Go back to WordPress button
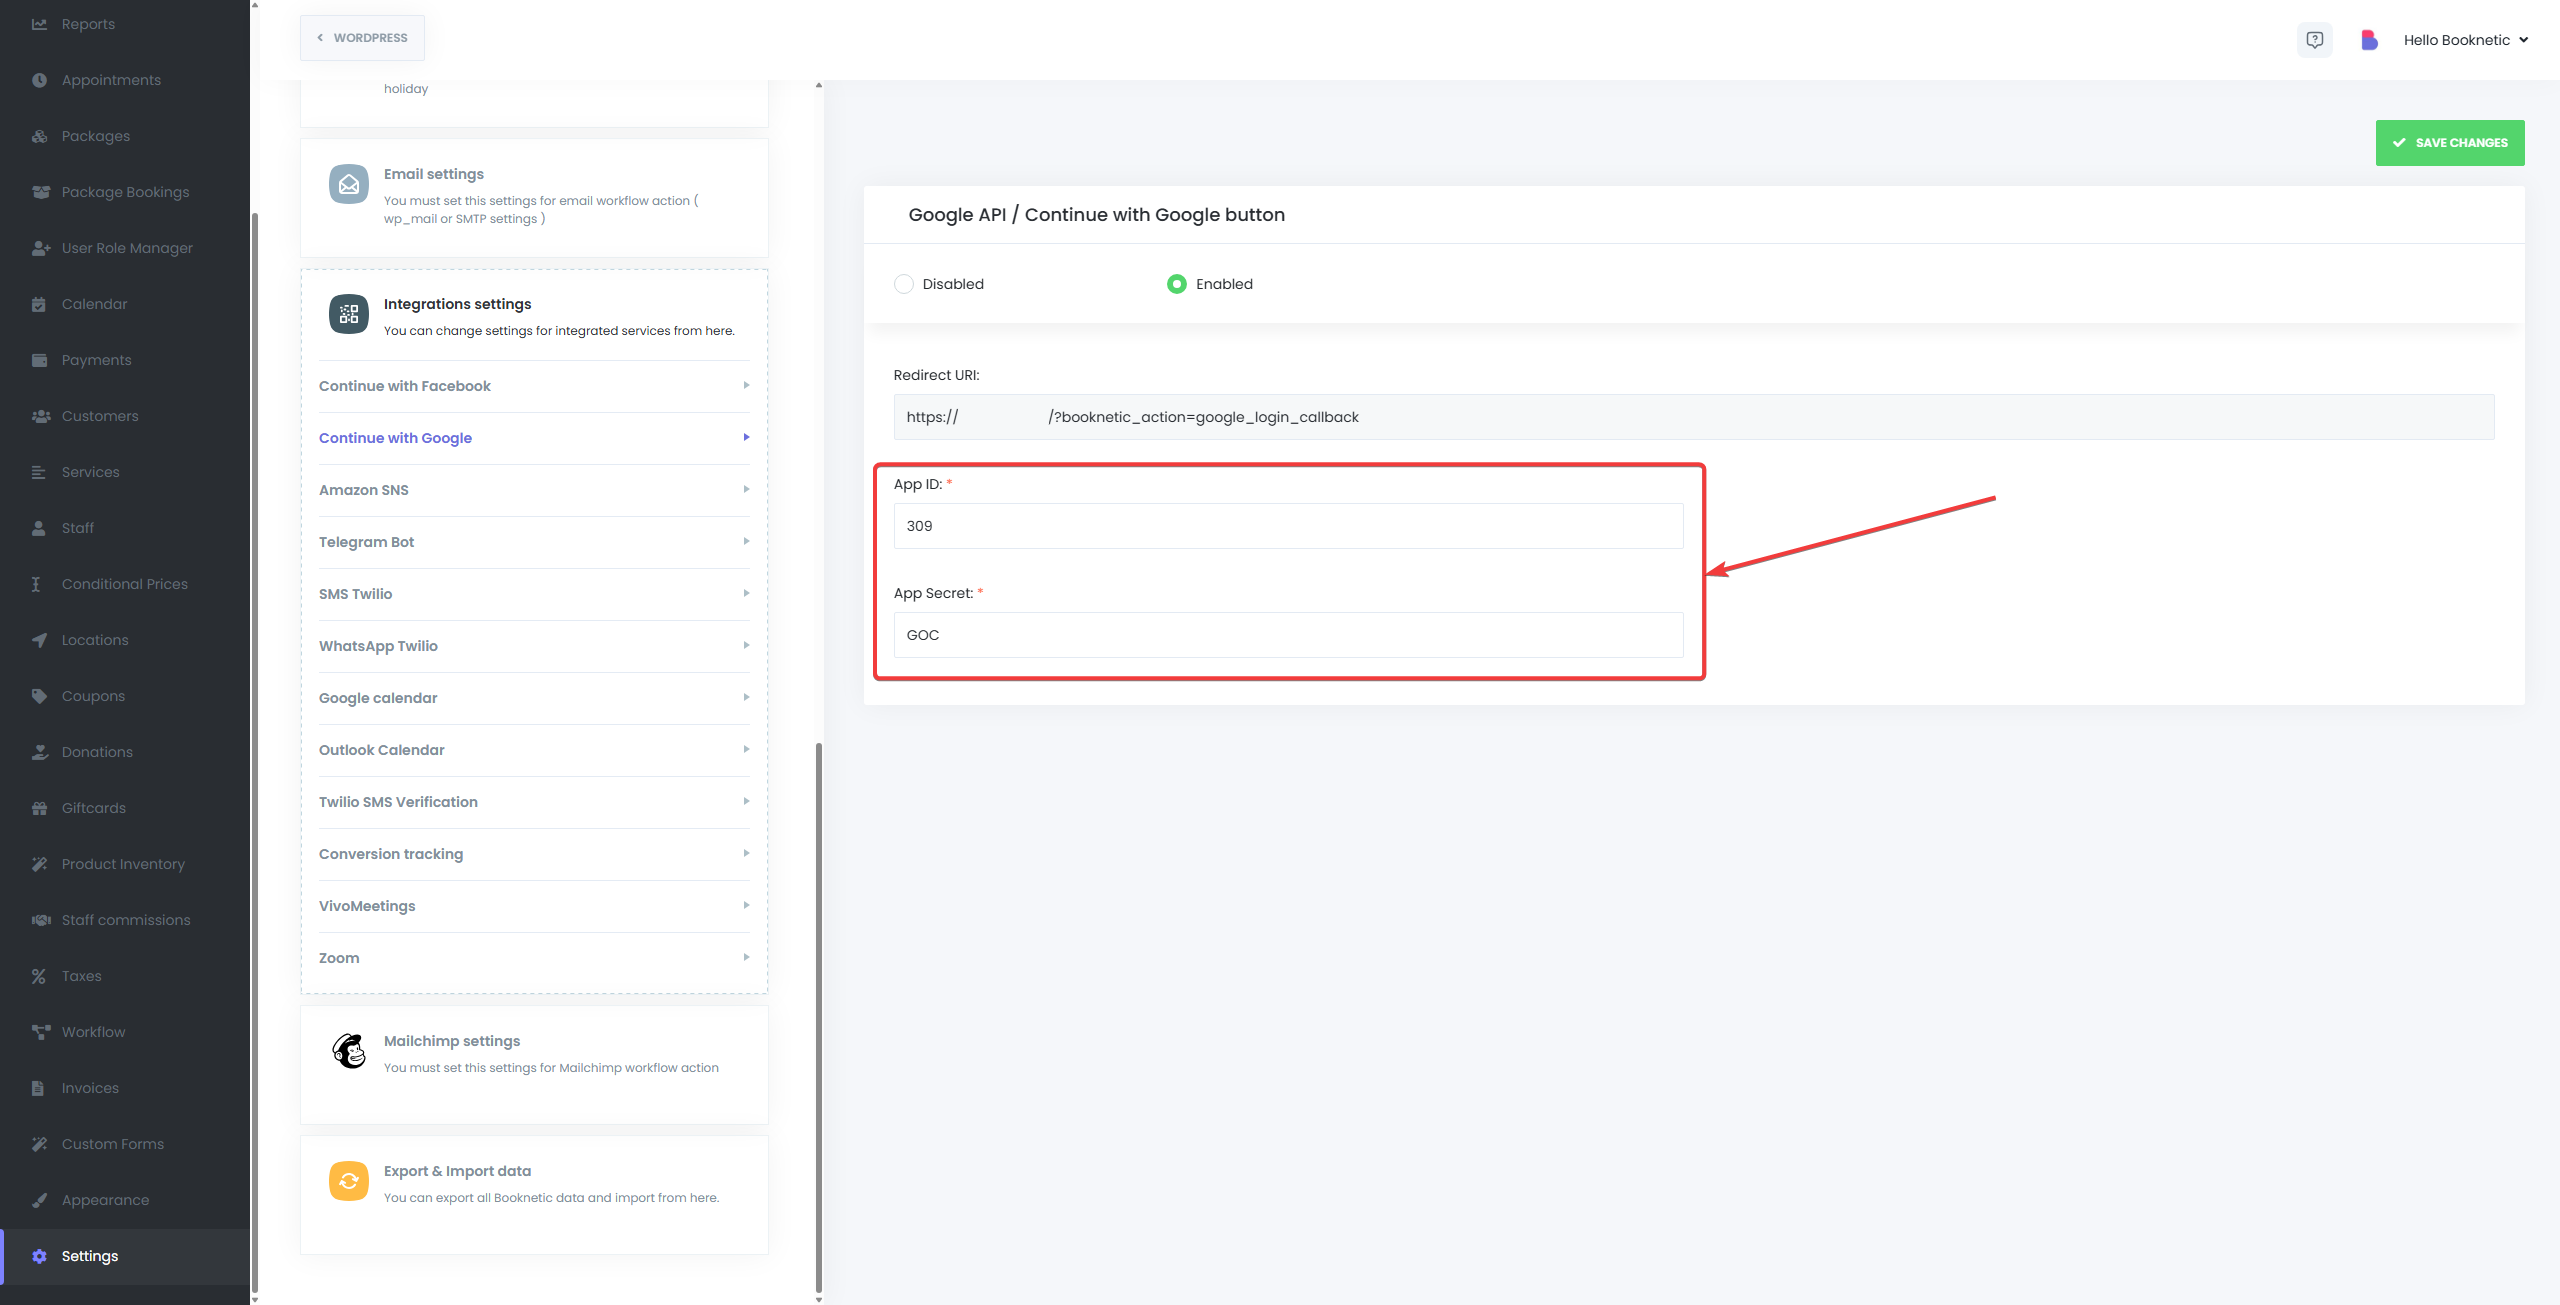Image resolution: width=2560 pixels, height=1305 pixels. click(x=362, y=38)
